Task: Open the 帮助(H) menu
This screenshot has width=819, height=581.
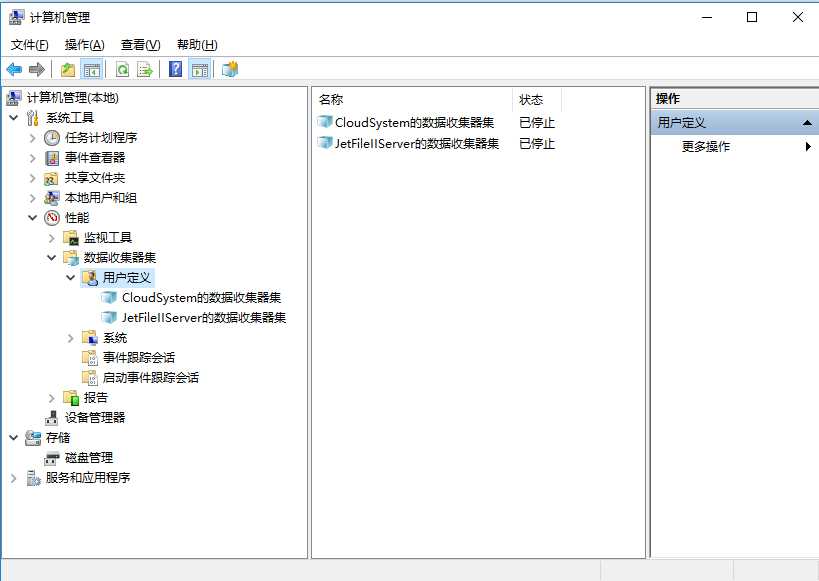Action: (197, 45)
